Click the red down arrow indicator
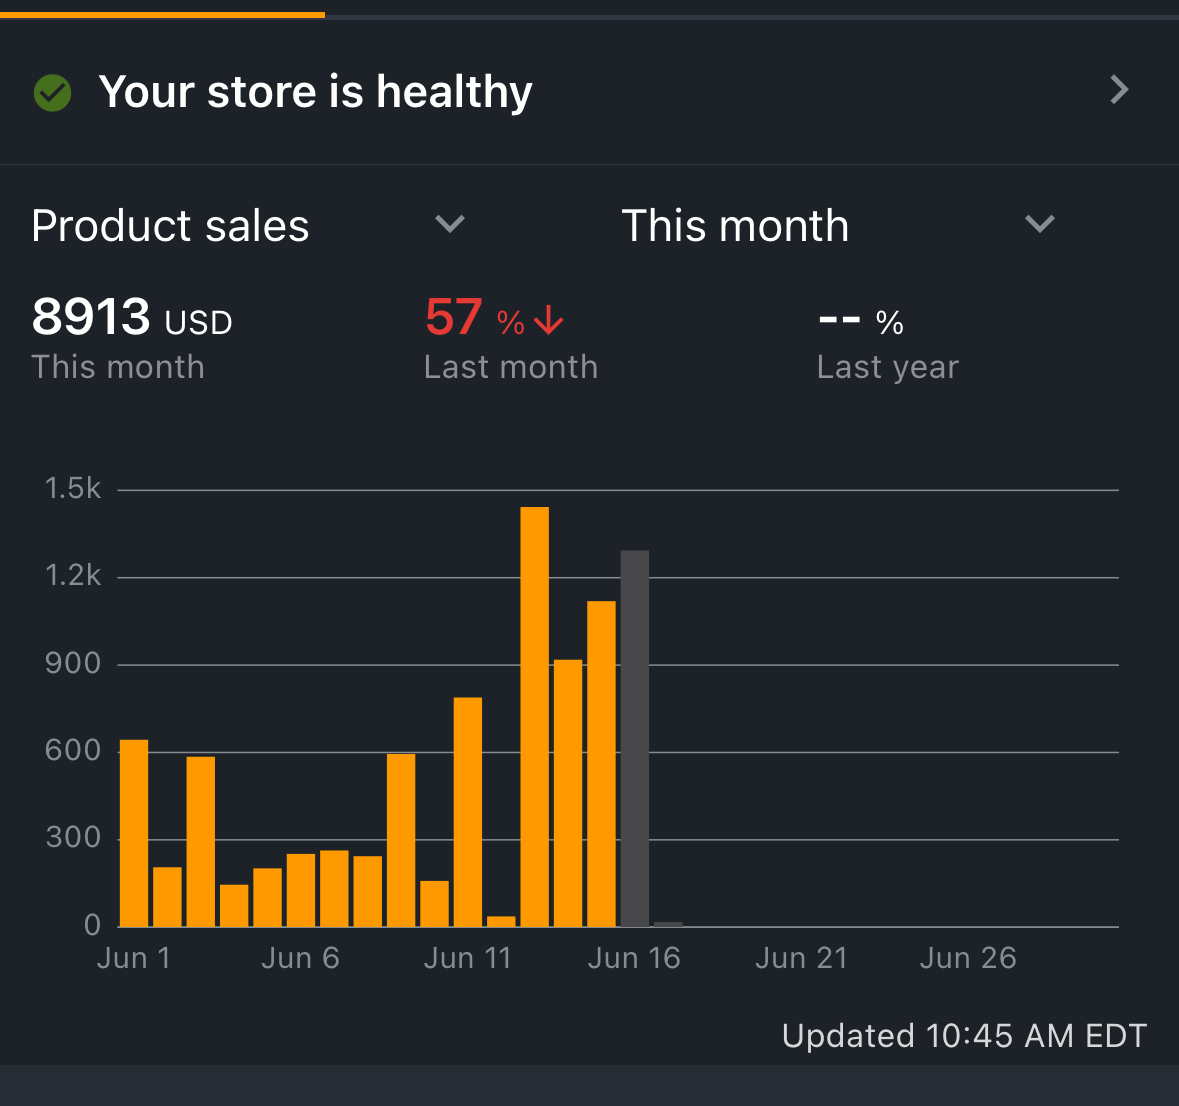The image size is (1179, 1106). [549, 320]
